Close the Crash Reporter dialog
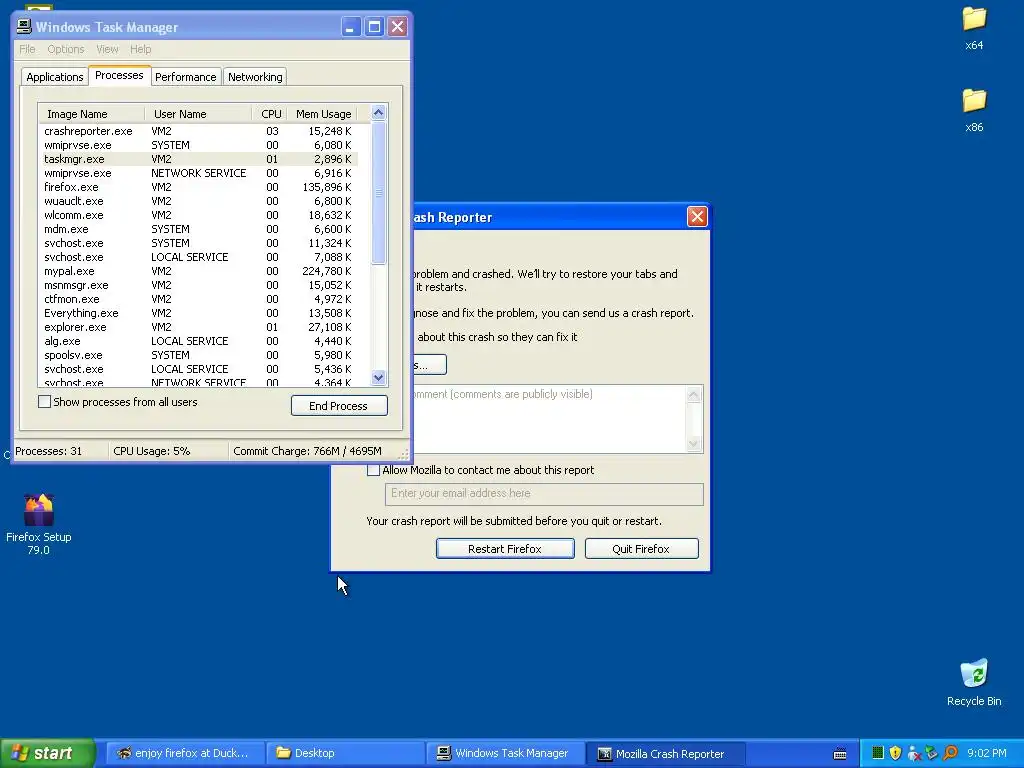The image size is (1024, 768). coord(697,217)
